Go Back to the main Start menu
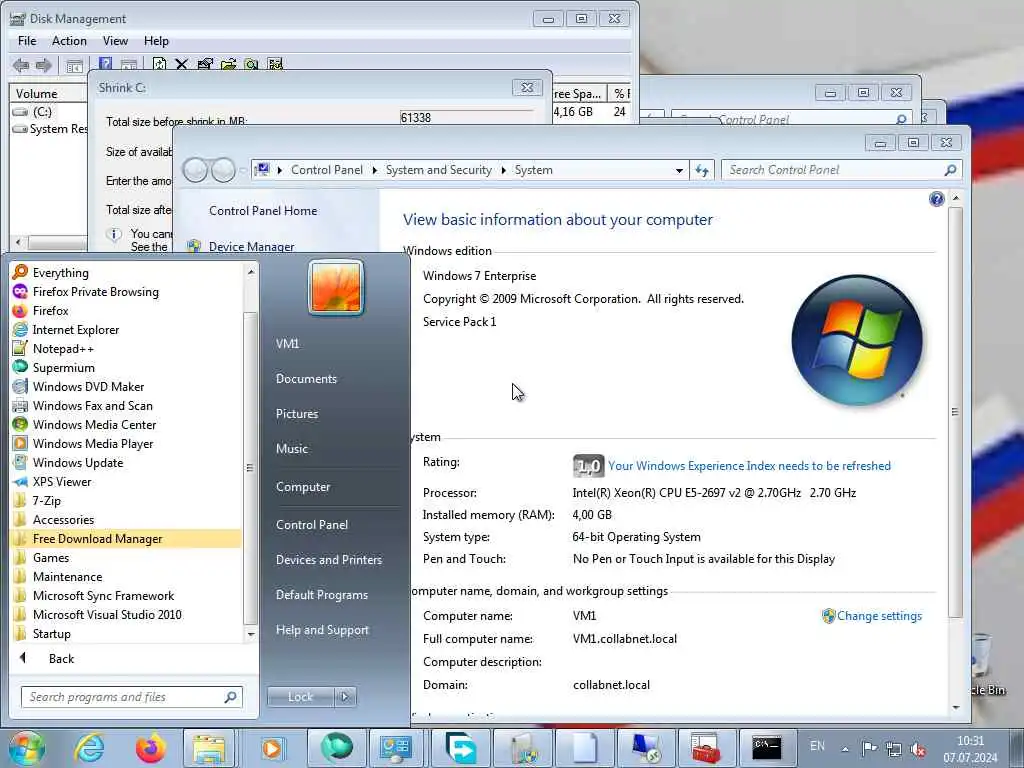The height and width of the screenshot is (768, 1024). [61, 659]
